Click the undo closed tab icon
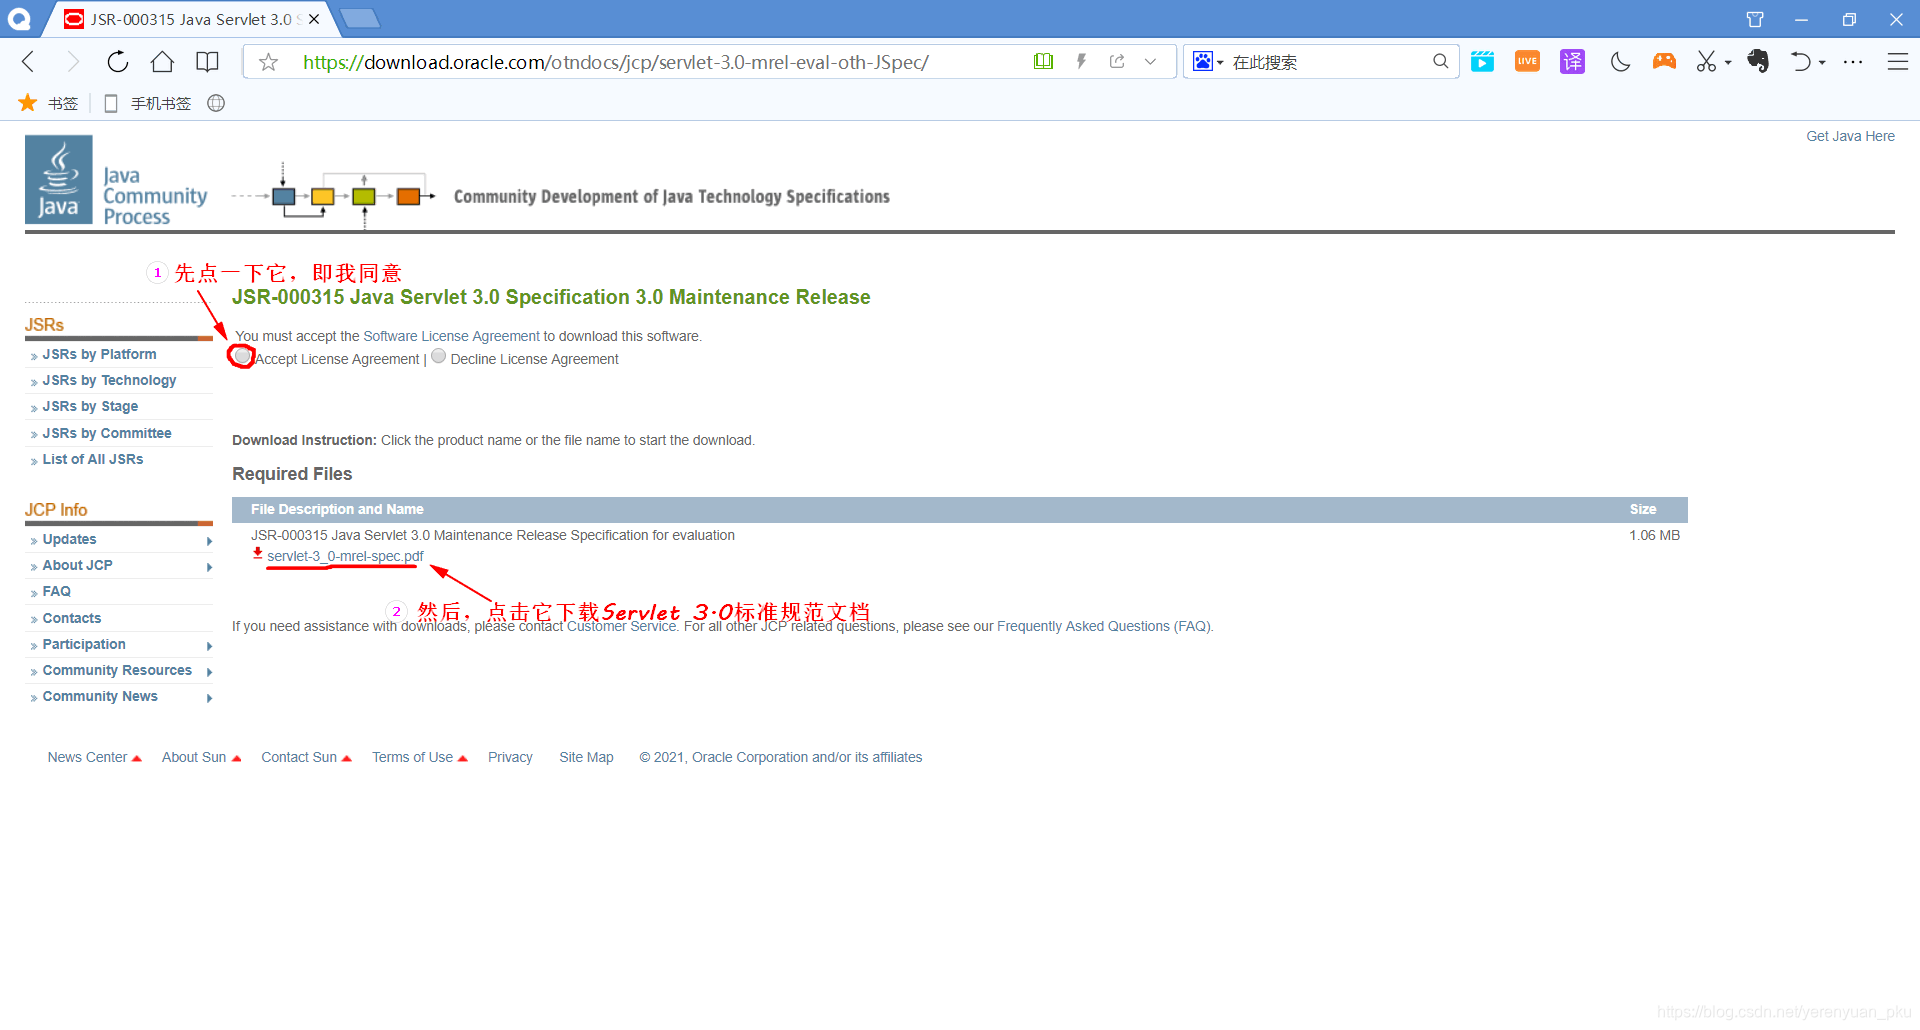The height and width of the screenshot is (1030, 1920). coord(1800,62)
